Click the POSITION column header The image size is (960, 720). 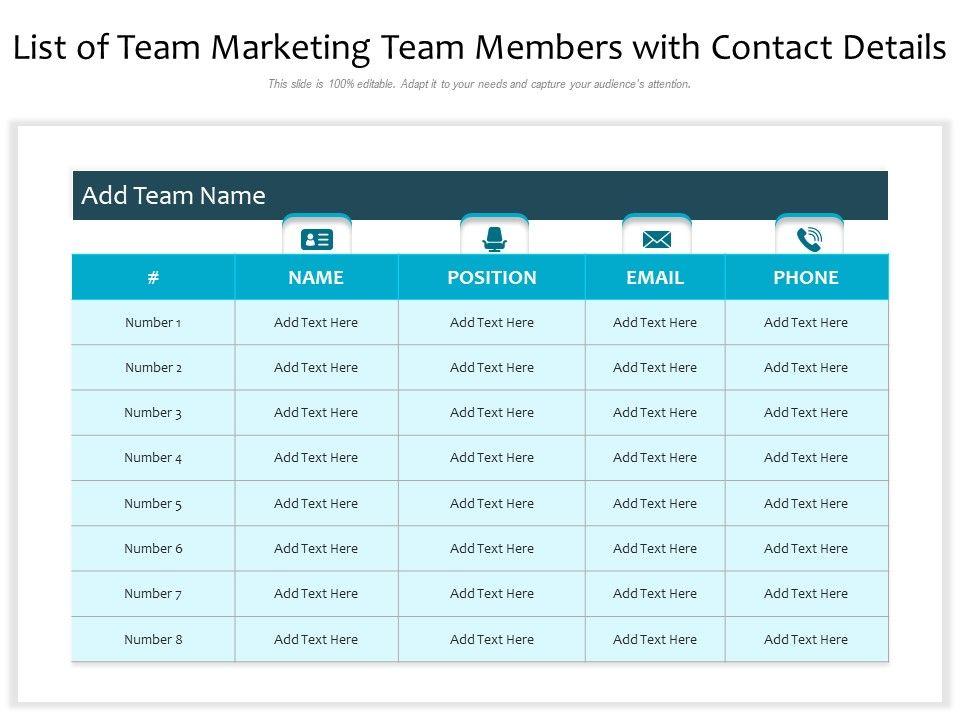492,278
